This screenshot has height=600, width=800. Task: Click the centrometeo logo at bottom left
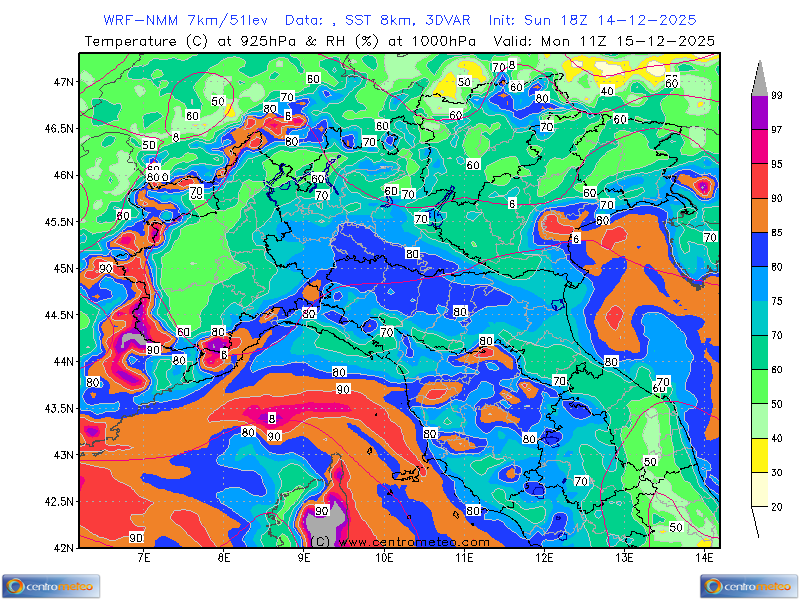point(51,585)
